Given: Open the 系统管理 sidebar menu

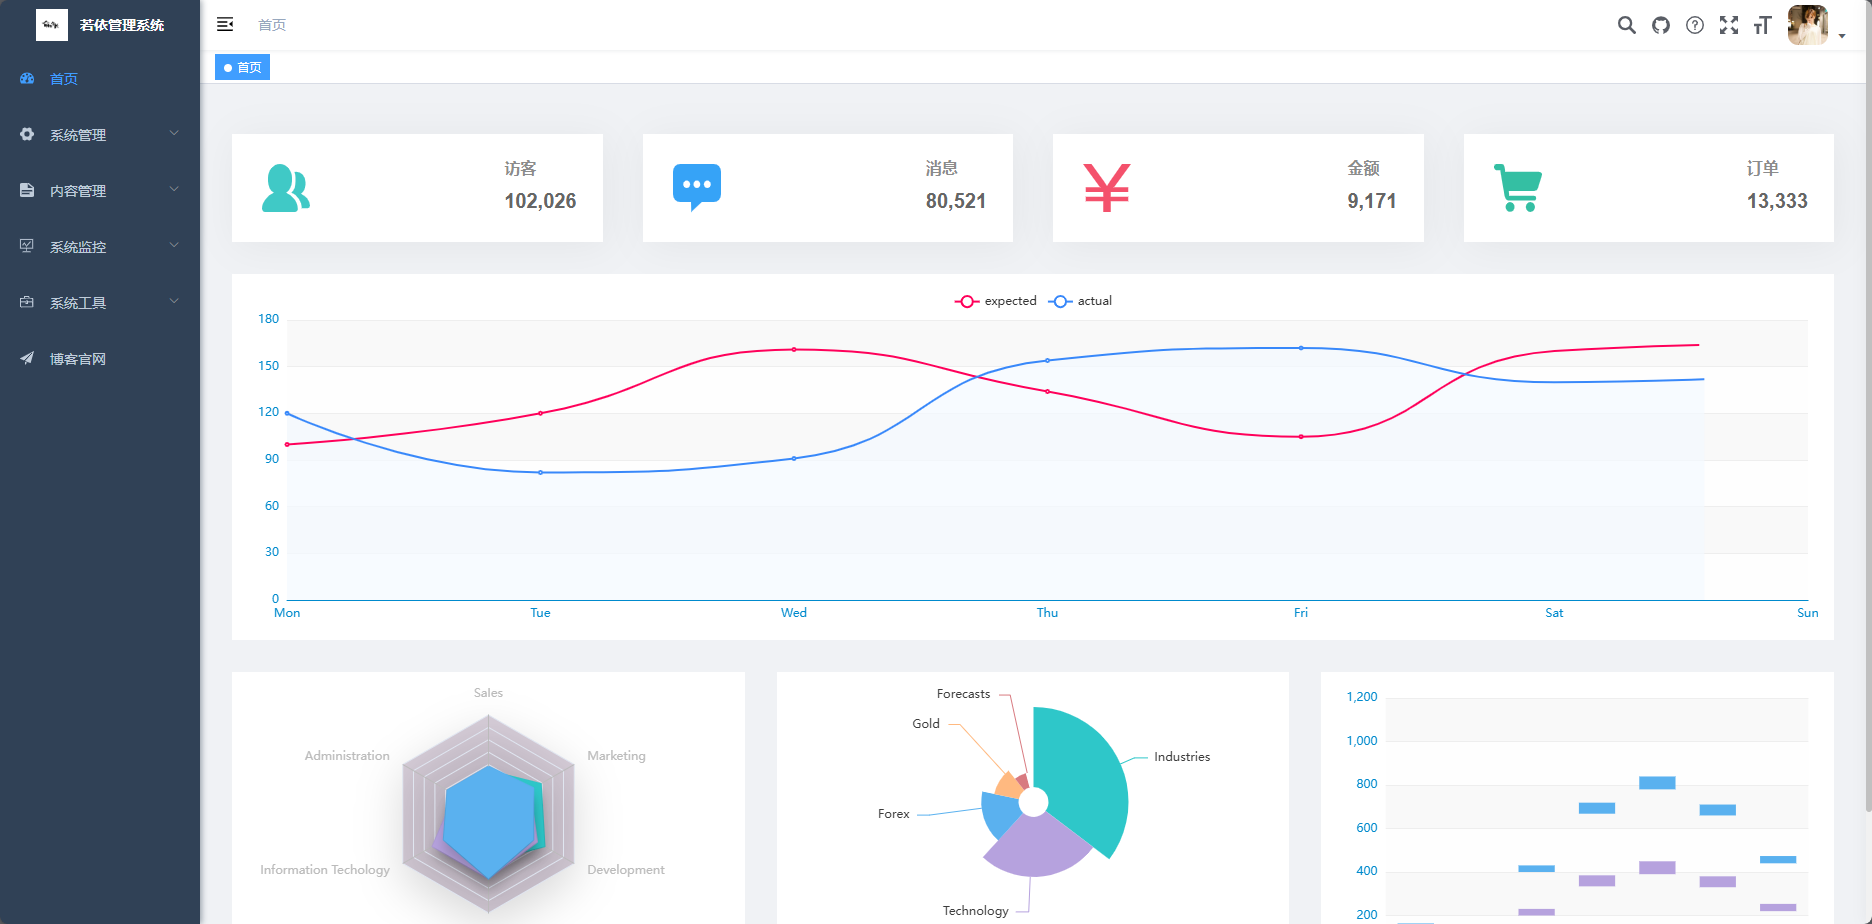Looking at the screenshot, I should click(x=100, y=135).
